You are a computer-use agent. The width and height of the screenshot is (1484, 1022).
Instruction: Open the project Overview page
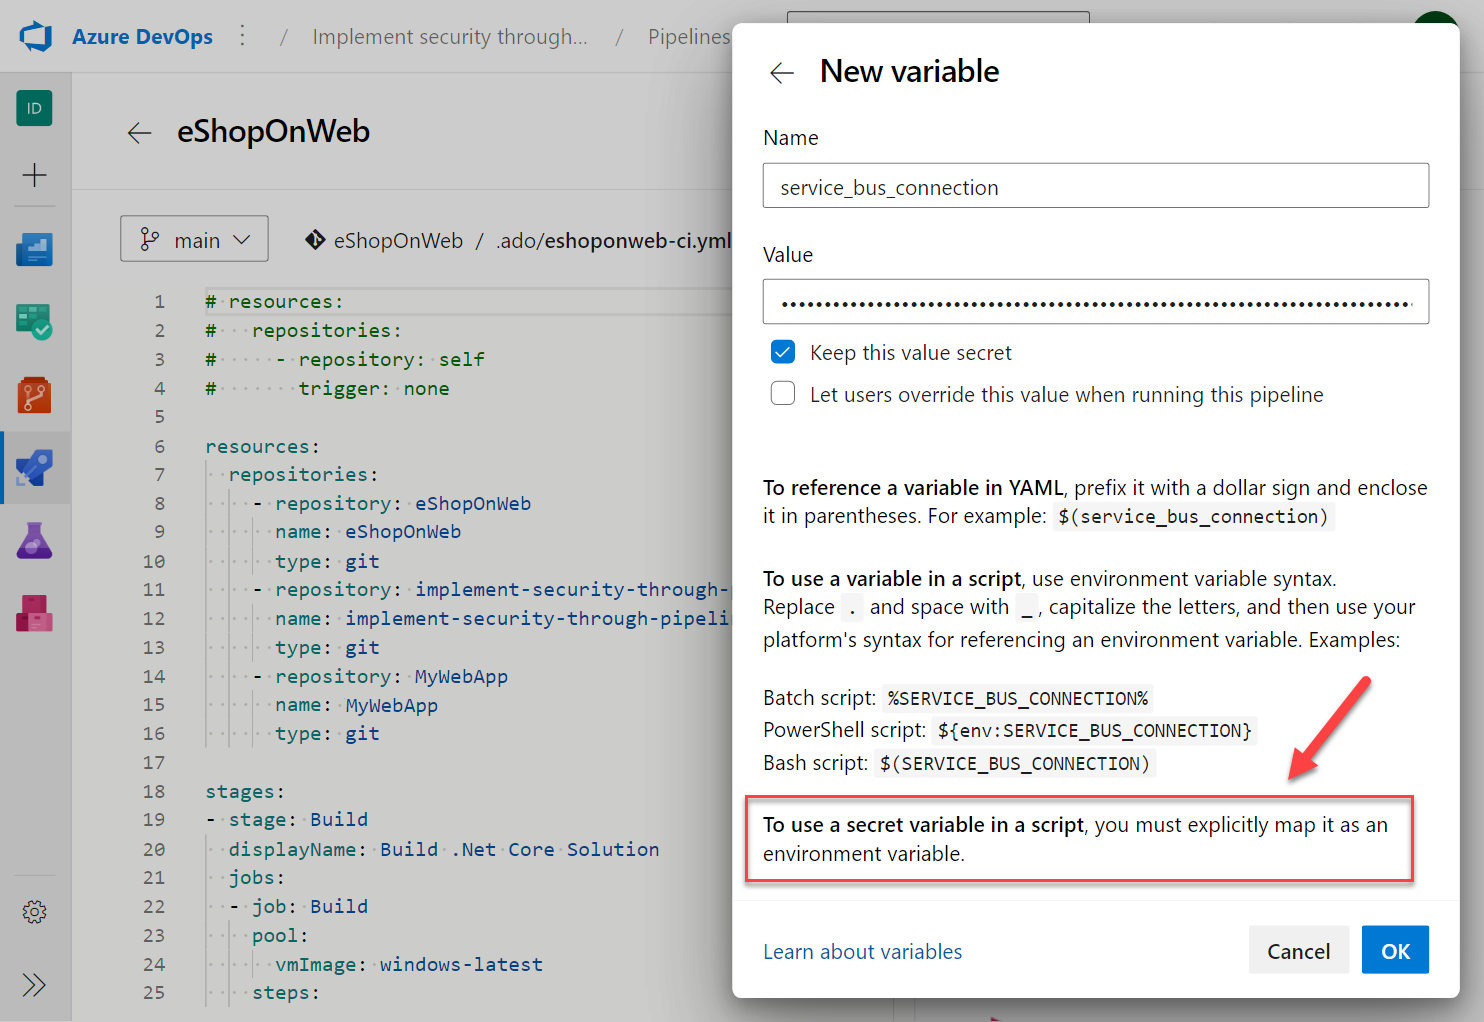(x=34, y=249)
